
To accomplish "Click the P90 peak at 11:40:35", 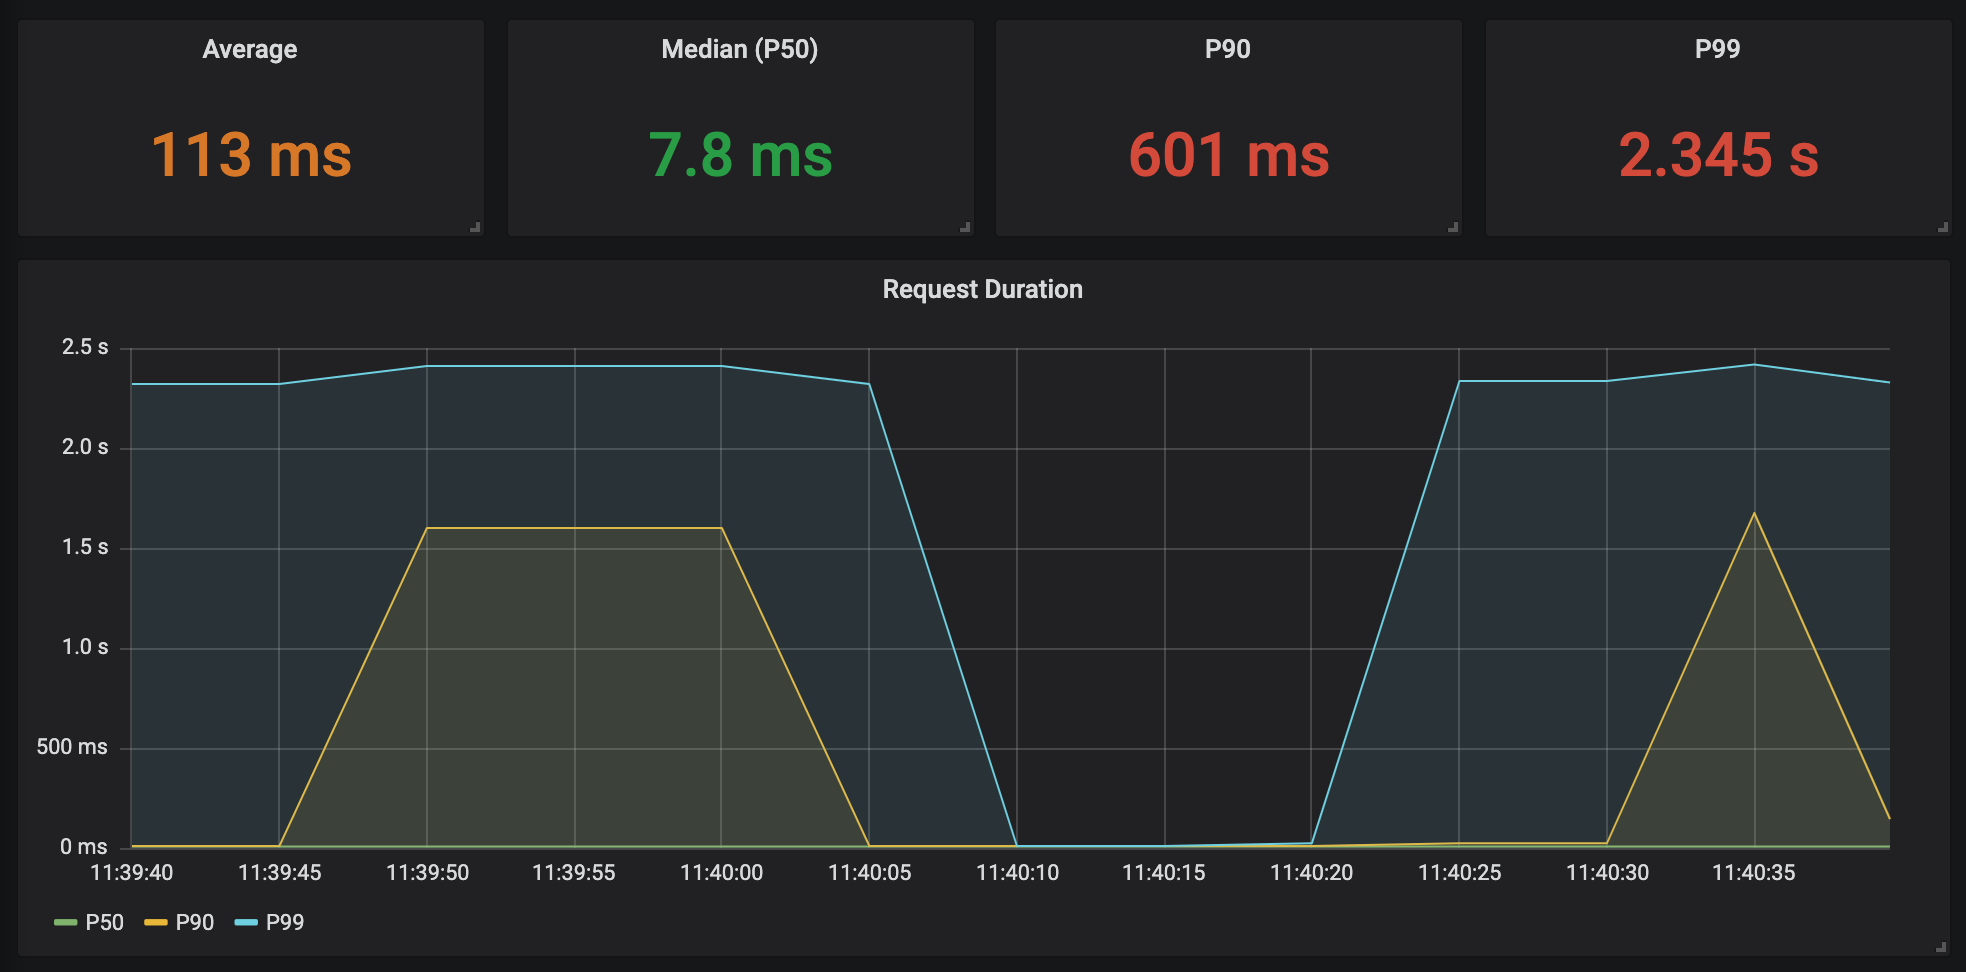I will click(1754, 513).
